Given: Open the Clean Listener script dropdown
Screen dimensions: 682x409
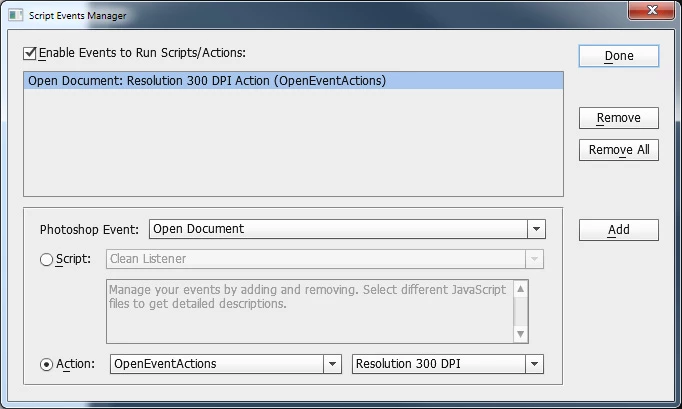Looking at the screenshot, I should tap(325, 259).
